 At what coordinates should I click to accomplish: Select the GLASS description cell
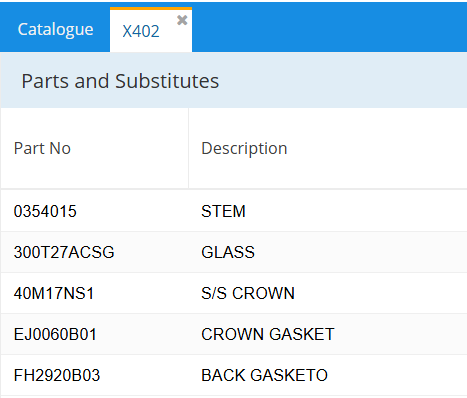coord(228,252)
